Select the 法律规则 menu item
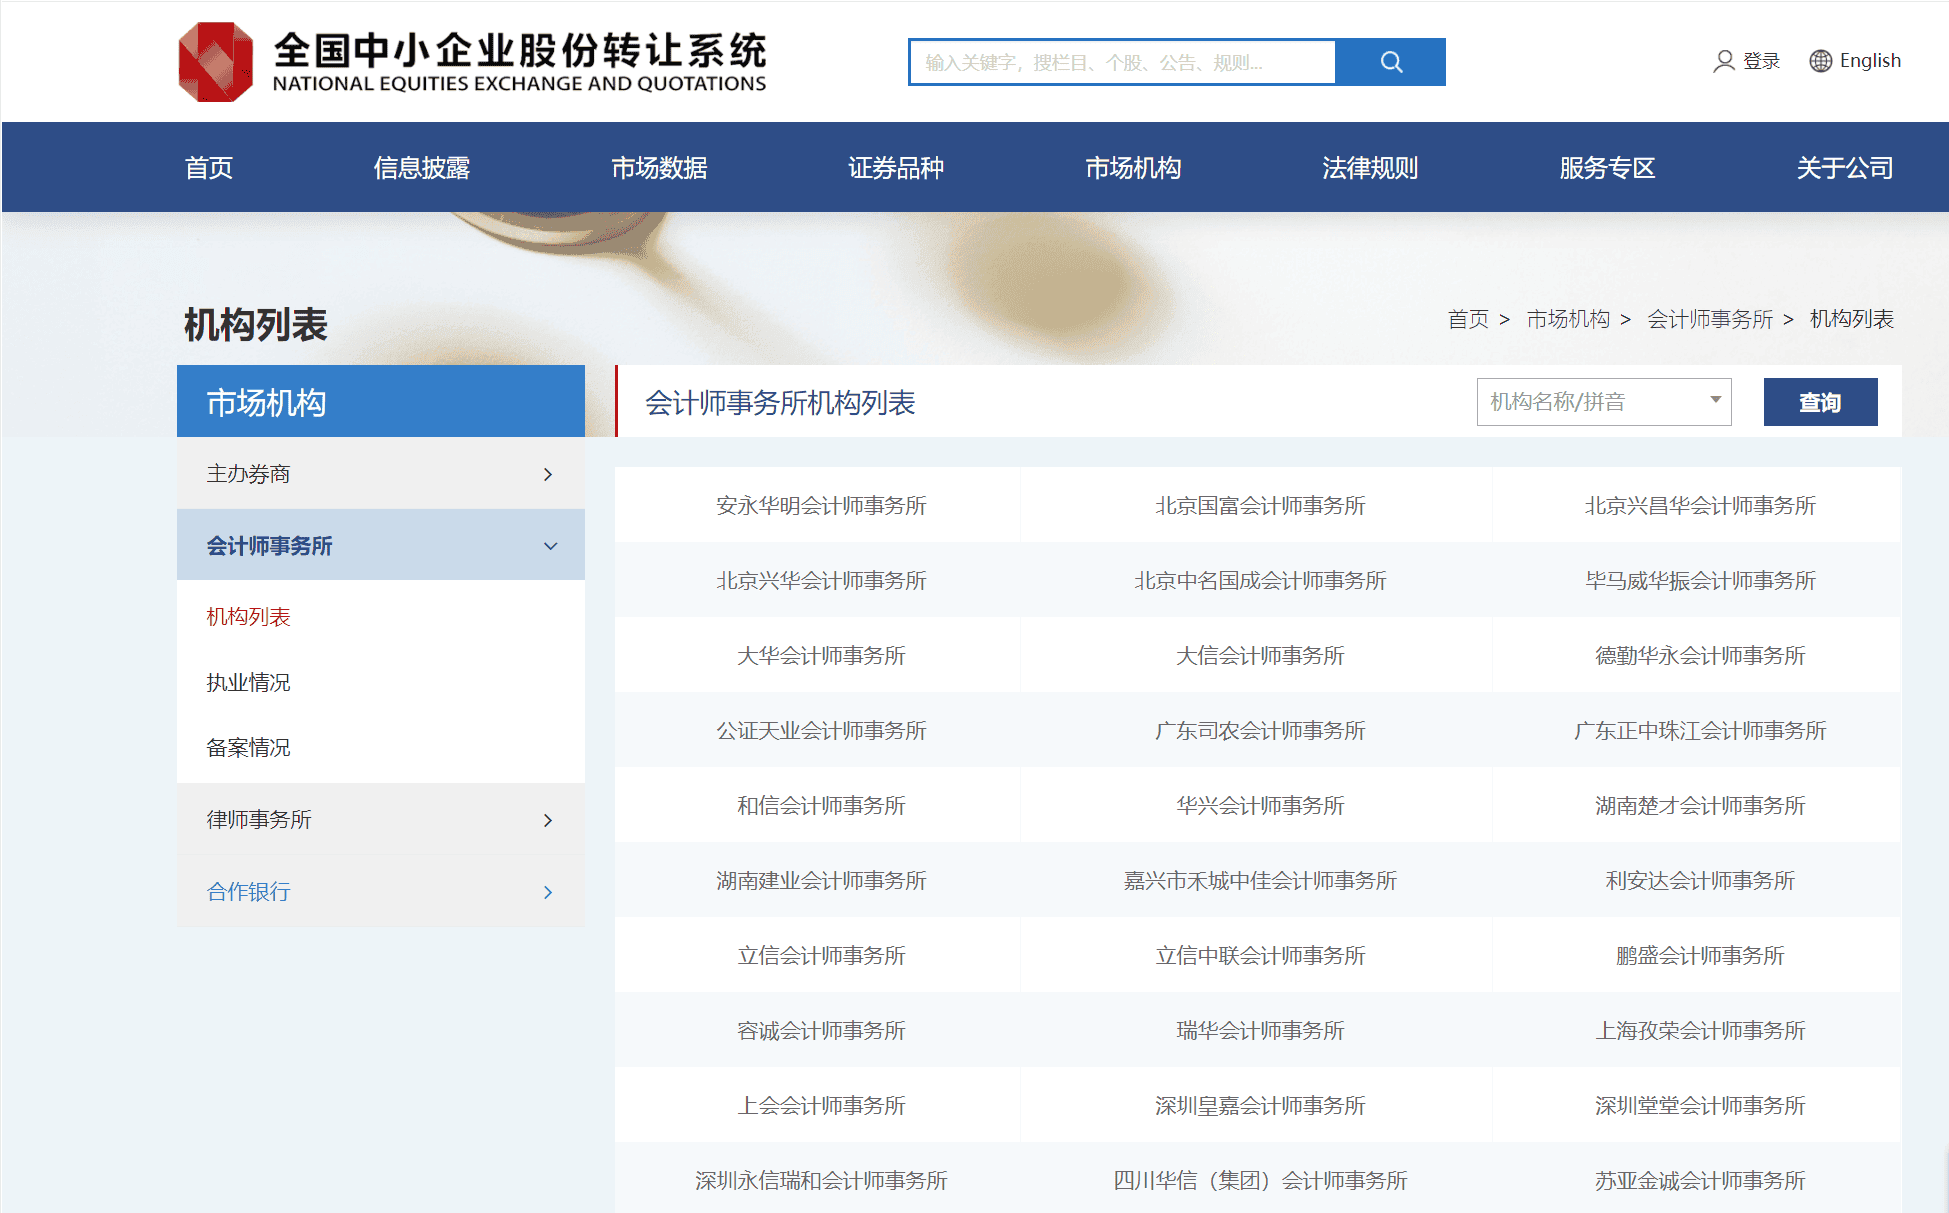Image resolution: width=1949 pixels, height=1213 pixels. pyautogui.click(x=1370, y=167)
